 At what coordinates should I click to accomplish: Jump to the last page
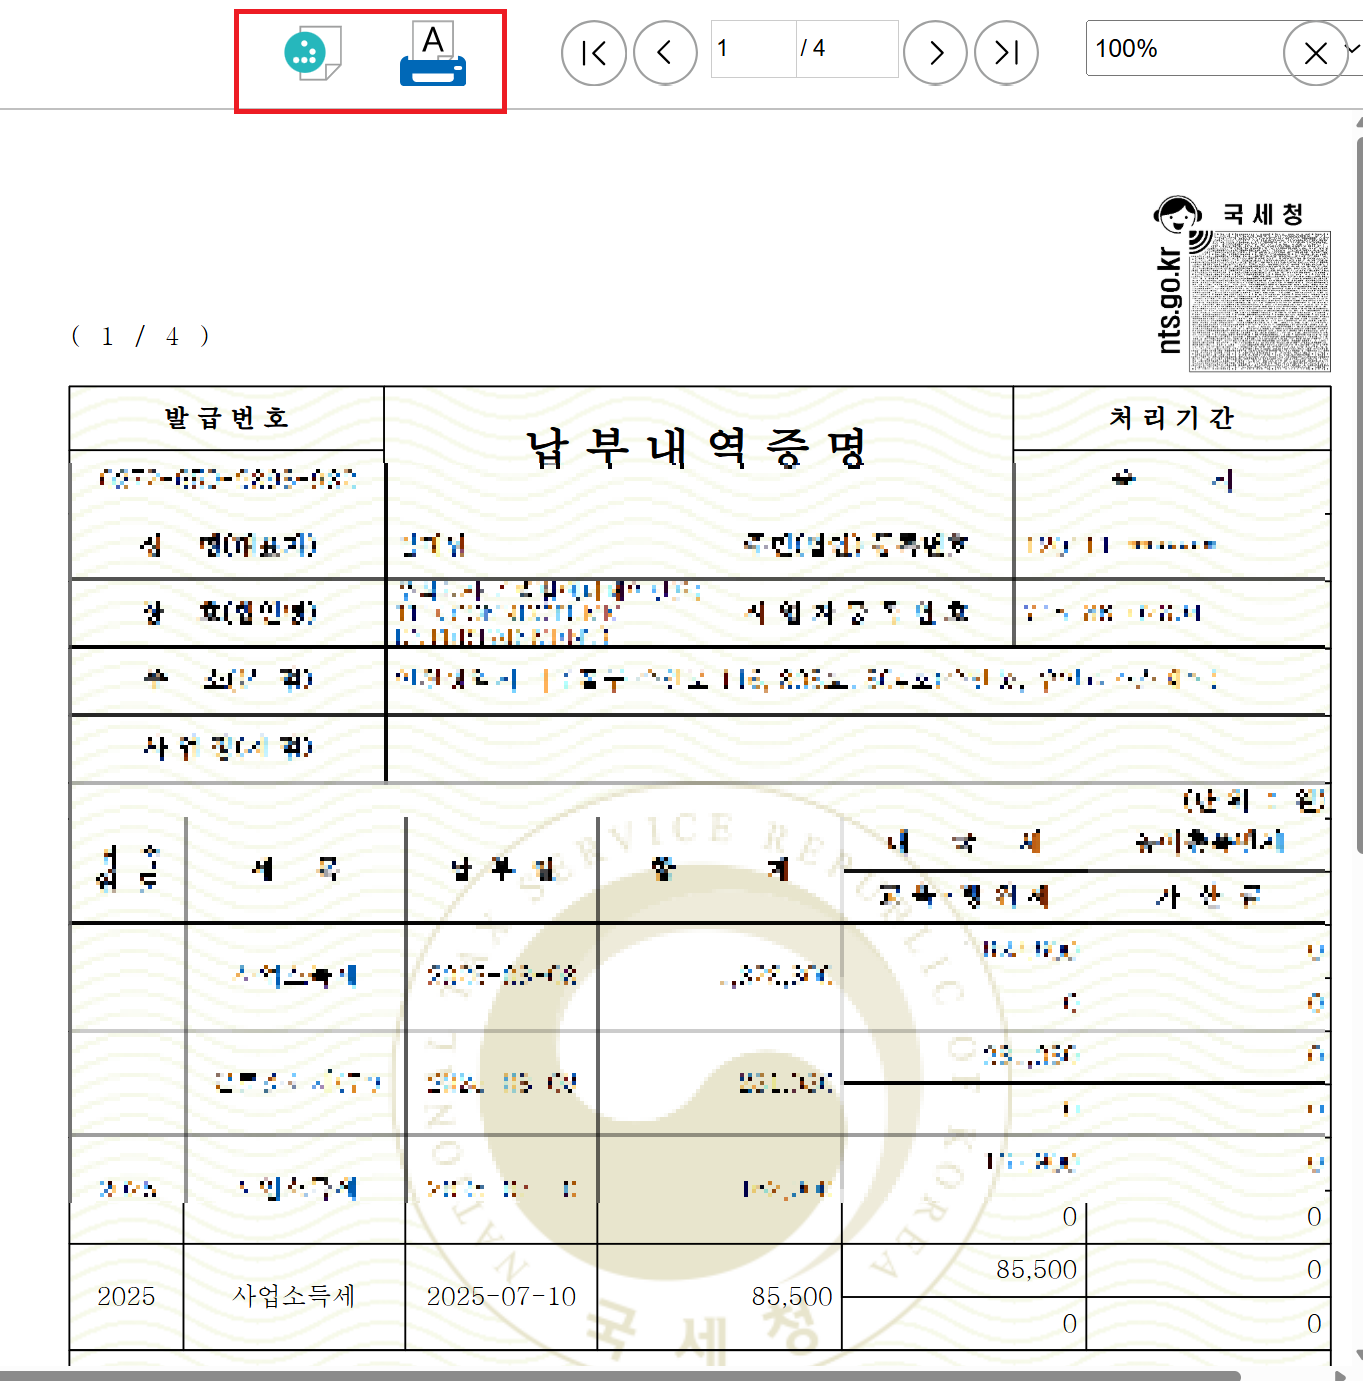coord(1006,53)
